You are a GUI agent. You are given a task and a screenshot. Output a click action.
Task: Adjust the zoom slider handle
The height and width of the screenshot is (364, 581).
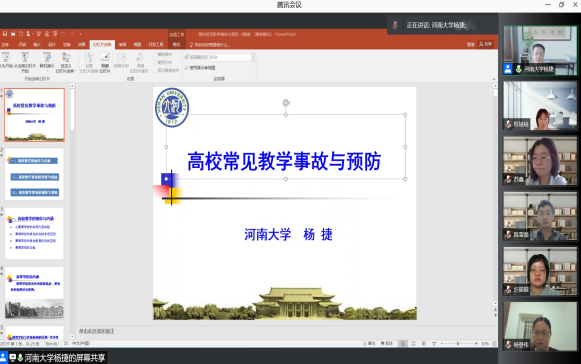click(x=458, y=344)
